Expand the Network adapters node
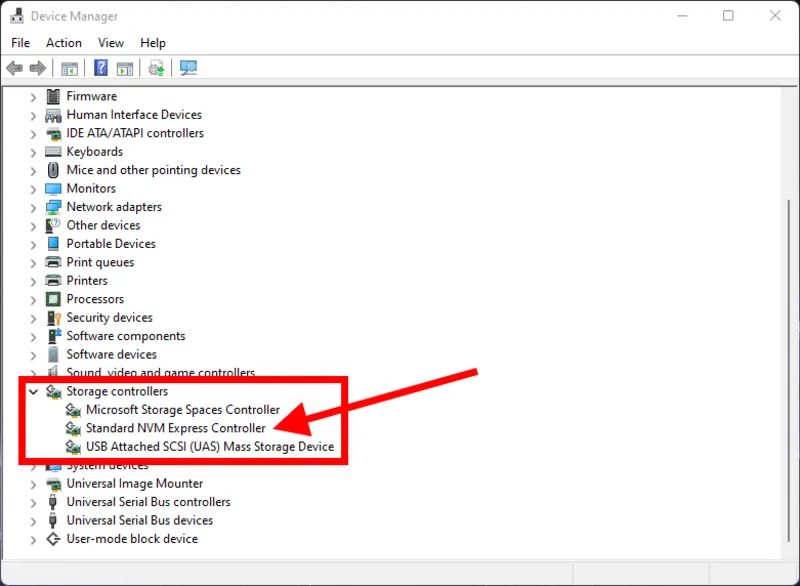The height and width of the screenshot is (586, 800). [x=33, y=208]
